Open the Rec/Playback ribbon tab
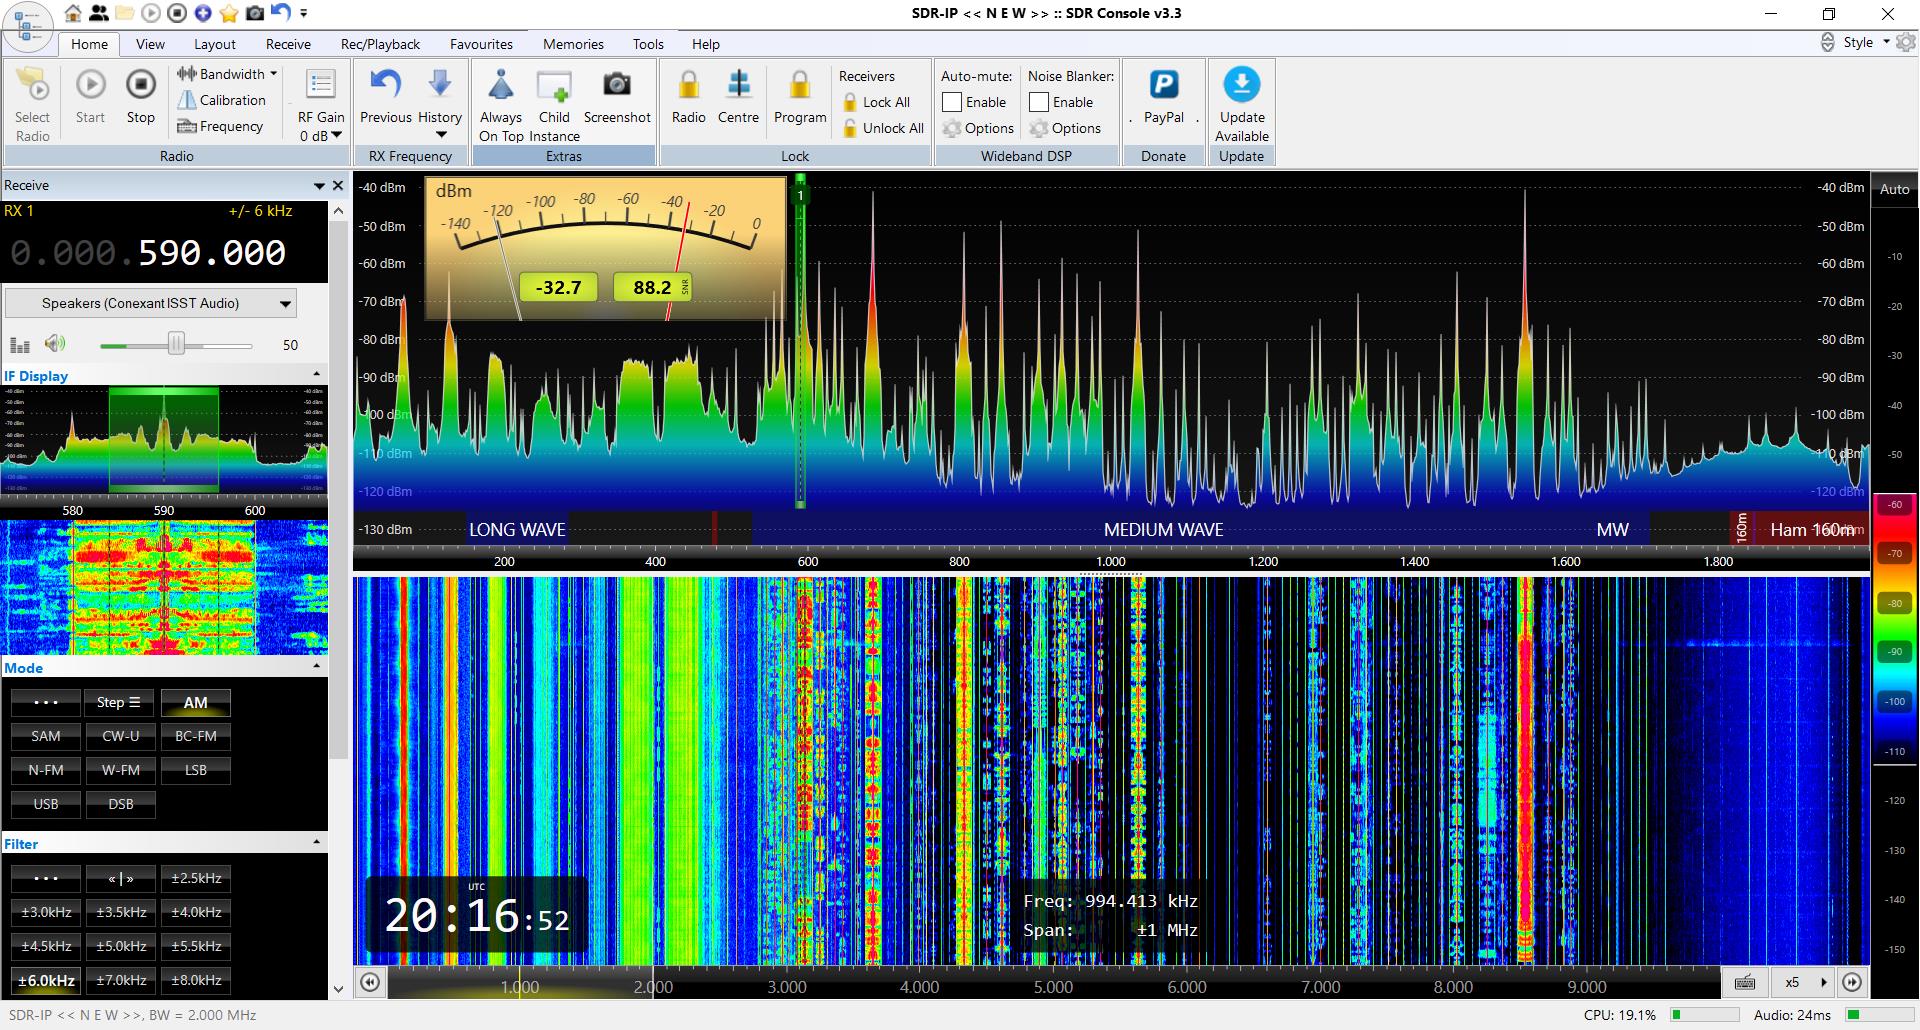The height and width of the screenshot is (1030, 1920). click(x=380, y=44)
